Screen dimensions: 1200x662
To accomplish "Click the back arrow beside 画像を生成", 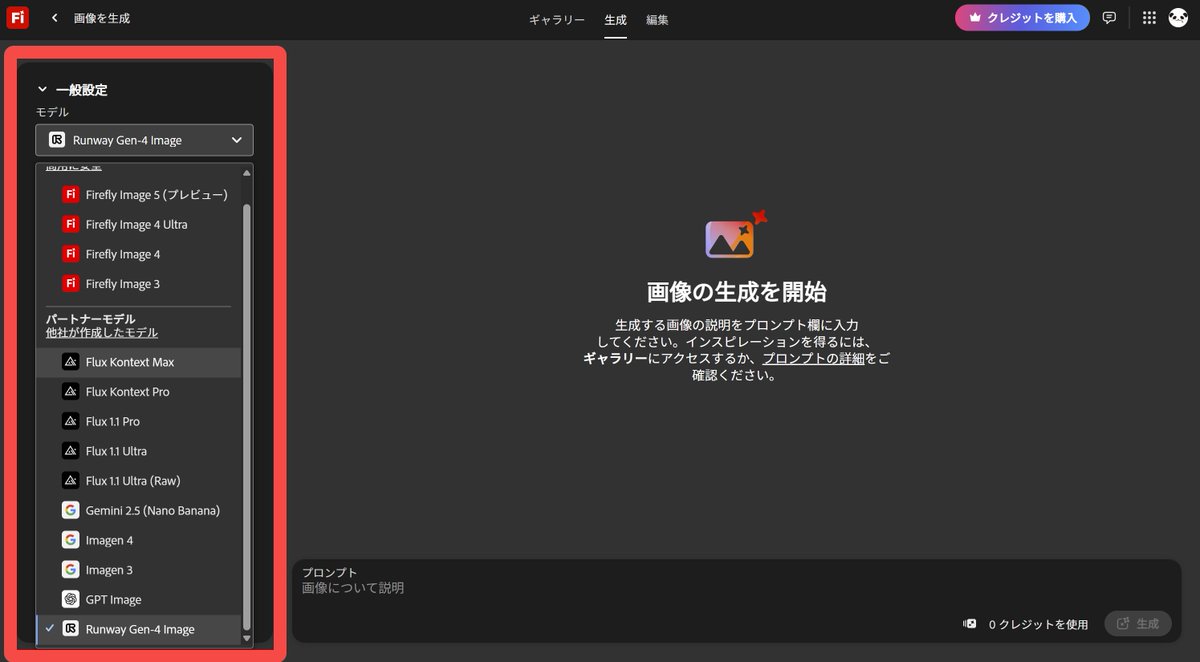I will 53,17.
